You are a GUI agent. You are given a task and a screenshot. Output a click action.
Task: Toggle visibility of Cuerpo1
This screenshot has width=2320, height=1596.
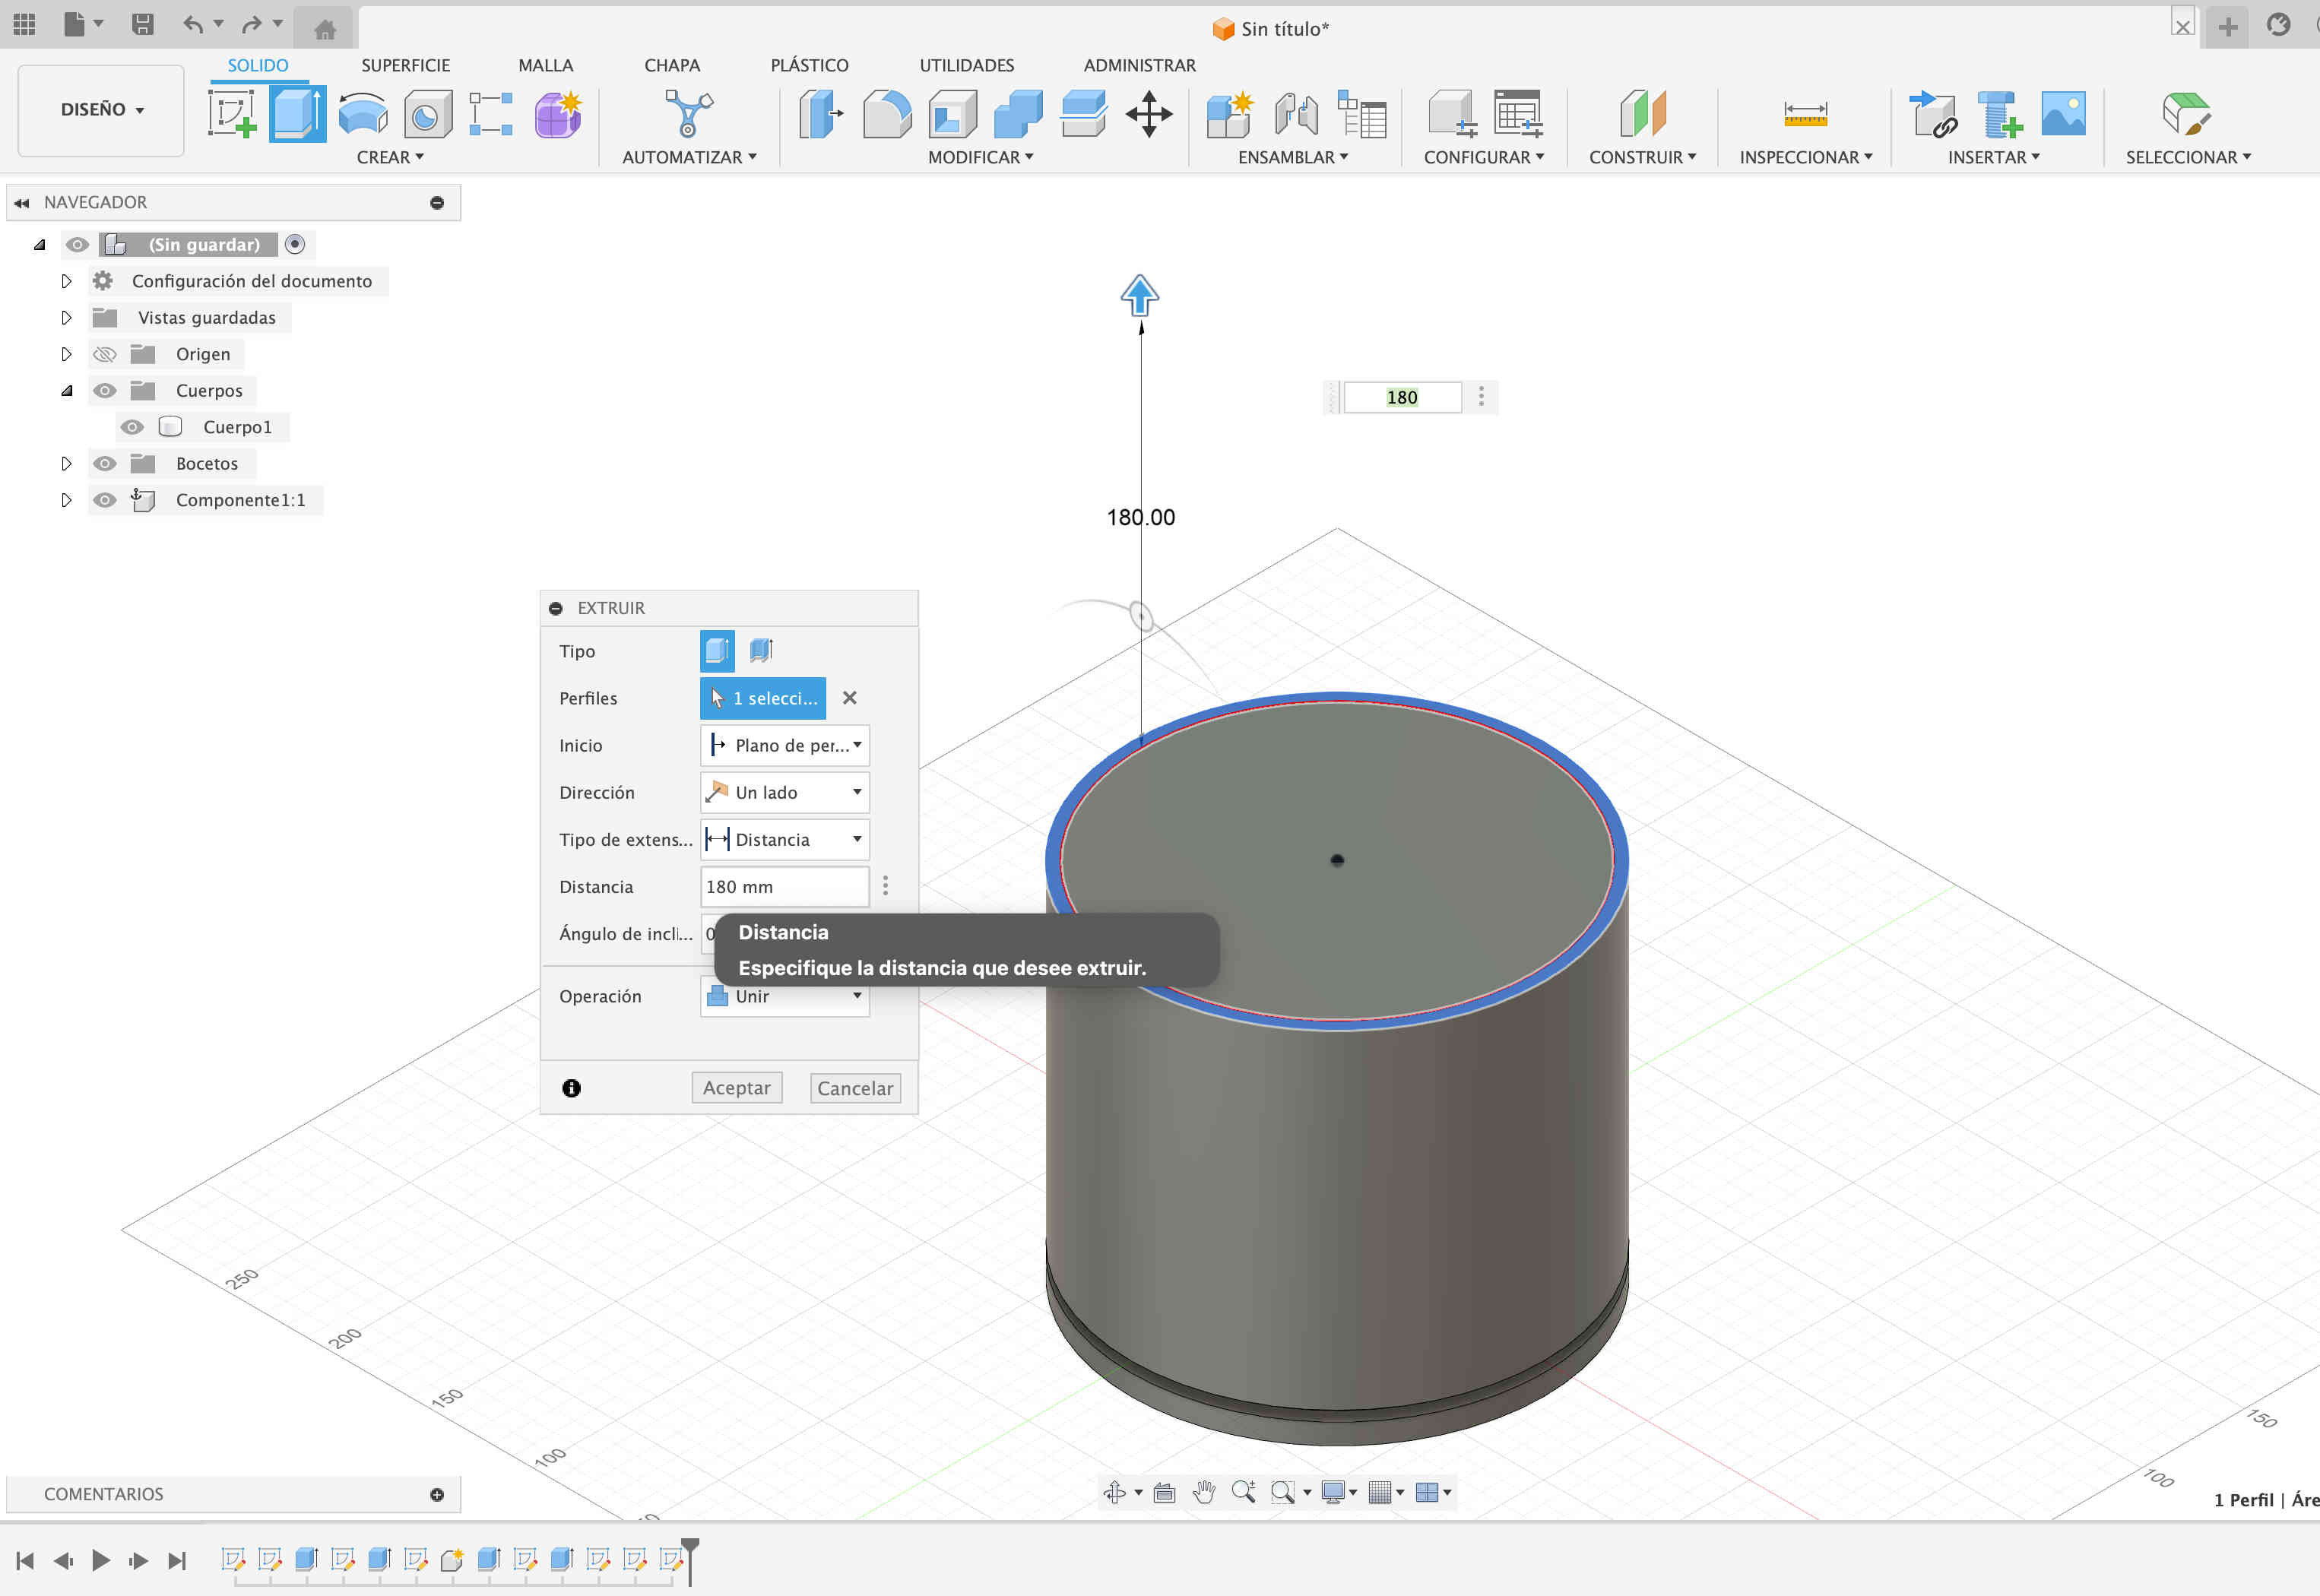click(x=132, y=427)
